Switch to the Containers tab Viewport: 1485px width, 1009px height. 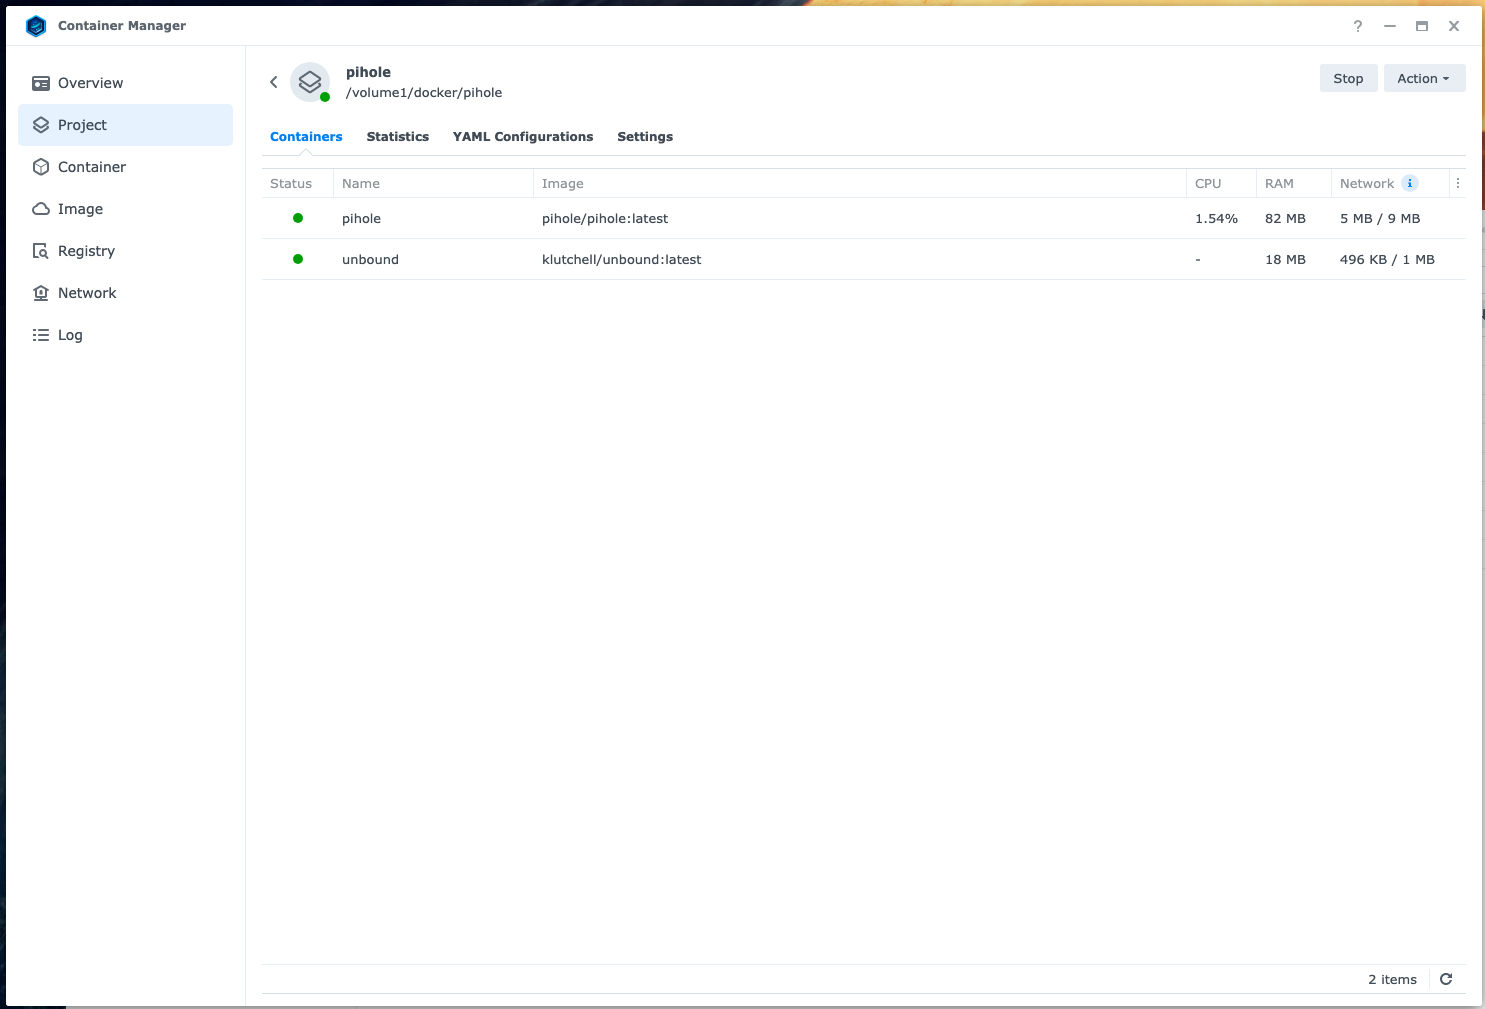(306, 137)
